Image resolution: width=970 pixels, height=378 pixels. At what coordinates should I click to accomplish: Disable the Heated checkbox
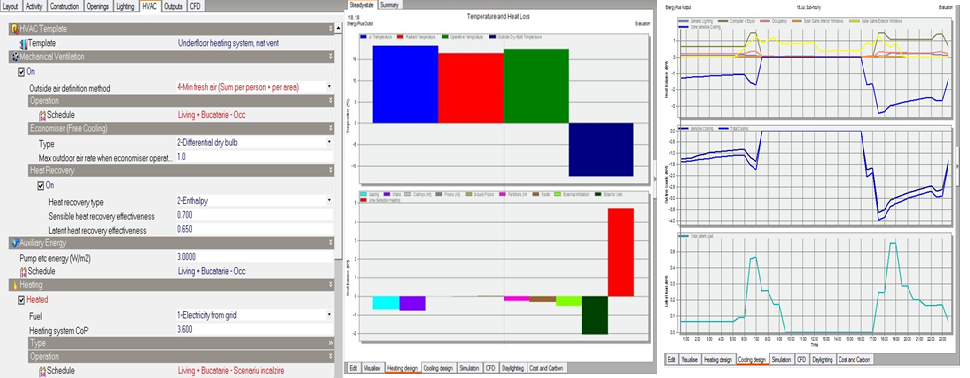[22, 299]
